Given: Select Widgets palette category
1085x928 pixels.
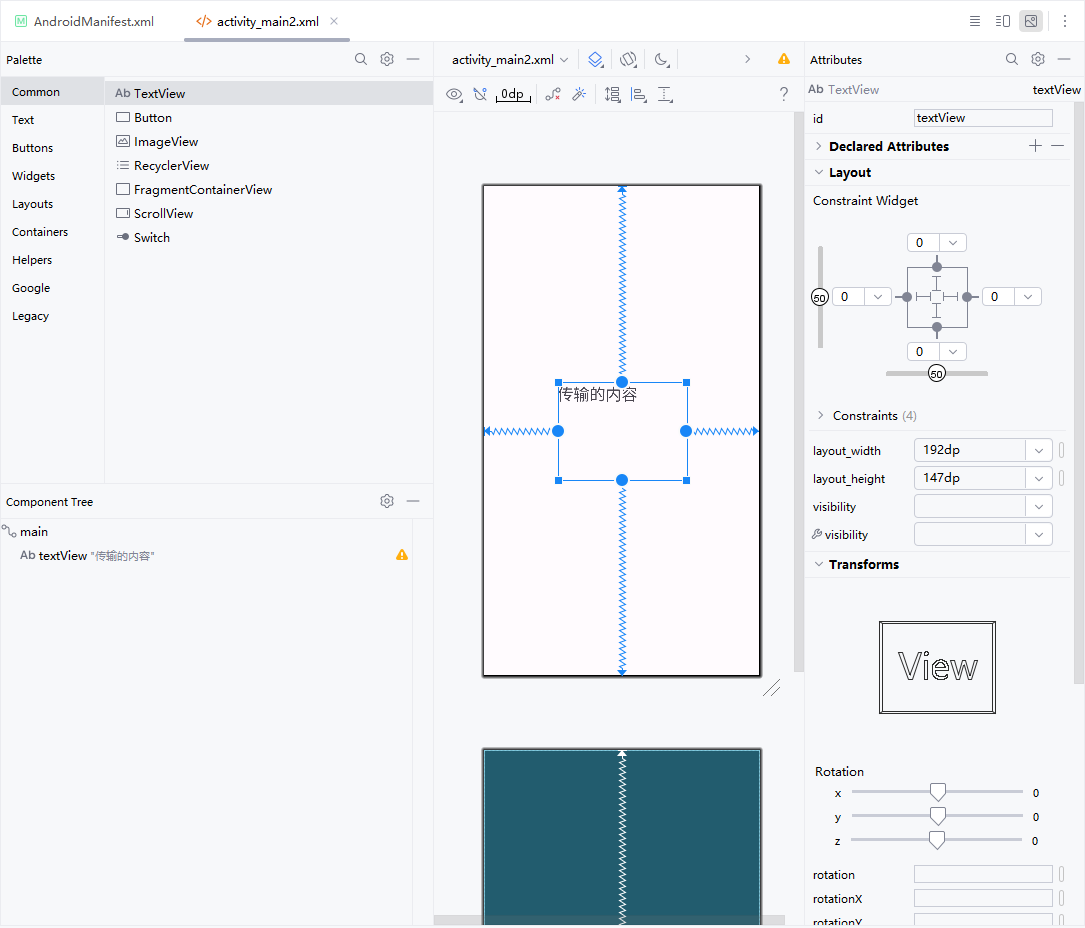Looking at the screenshot, I should 53,176.
